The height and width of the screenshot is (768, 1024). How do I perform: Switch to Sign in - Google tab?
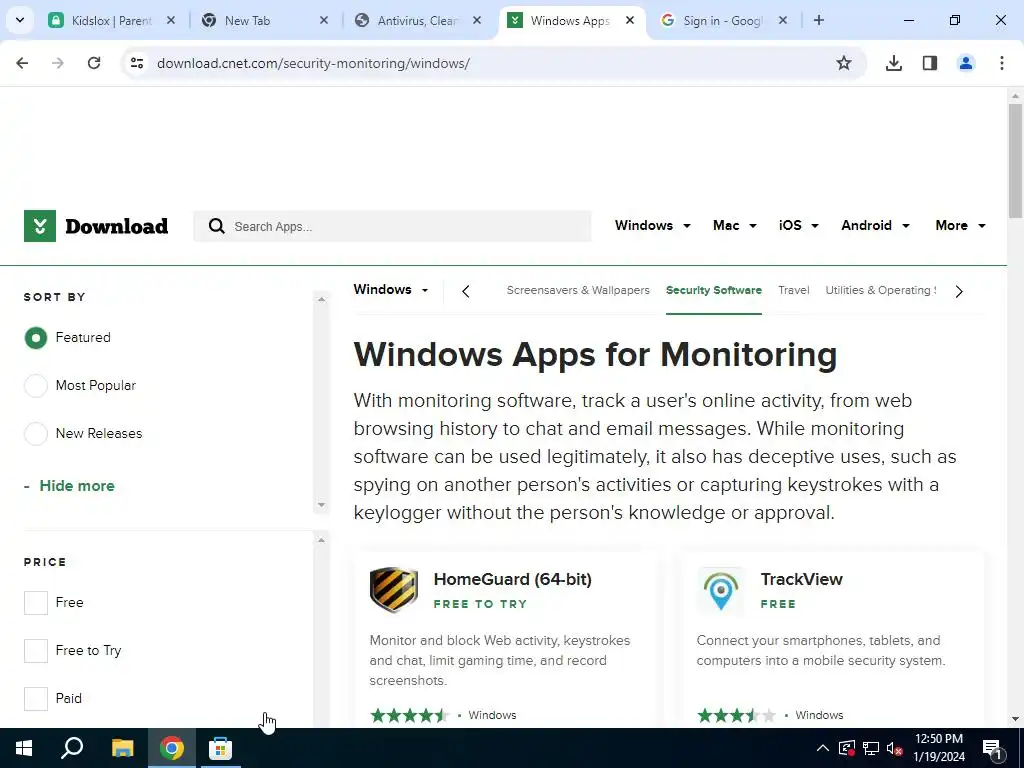[722, 20]
